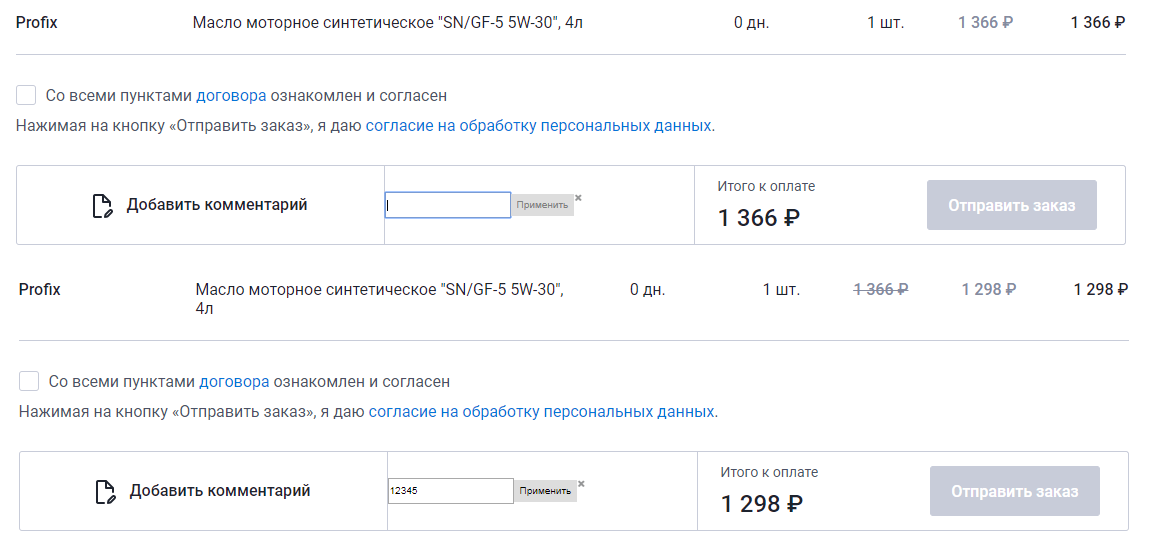The image size is (1150, 541).
Task: Tick the agreement checkbox above the 1 298 ₽ total
Action: tap(29, 381)
